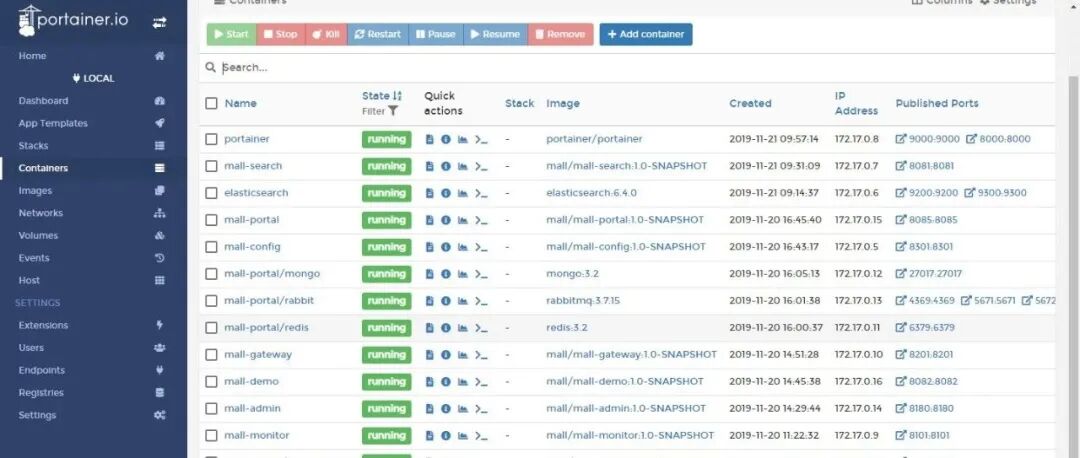This screenshot has width=1080, height=458.
Task: Check the mall-search container checkbox
Action: [x=211, y=166]
